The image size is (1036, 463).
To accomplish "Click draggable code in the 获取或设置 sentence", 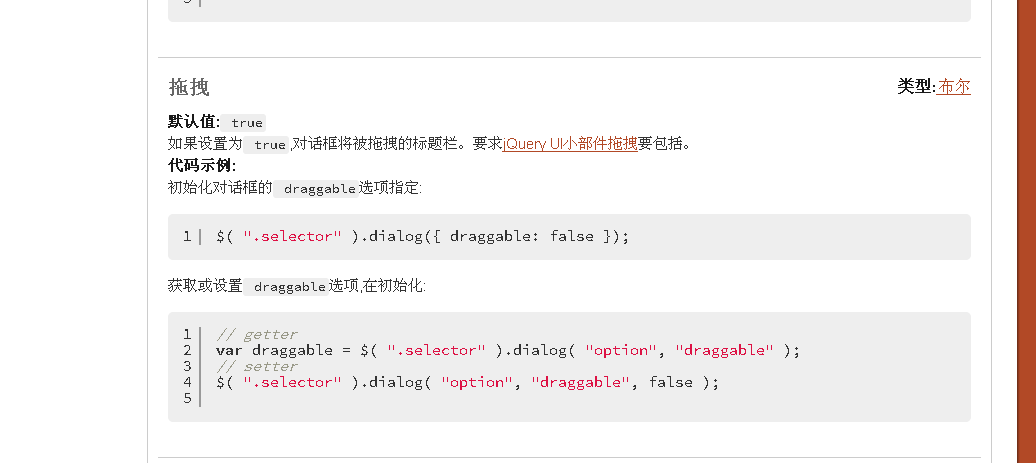I will click(x=289, y=287).
